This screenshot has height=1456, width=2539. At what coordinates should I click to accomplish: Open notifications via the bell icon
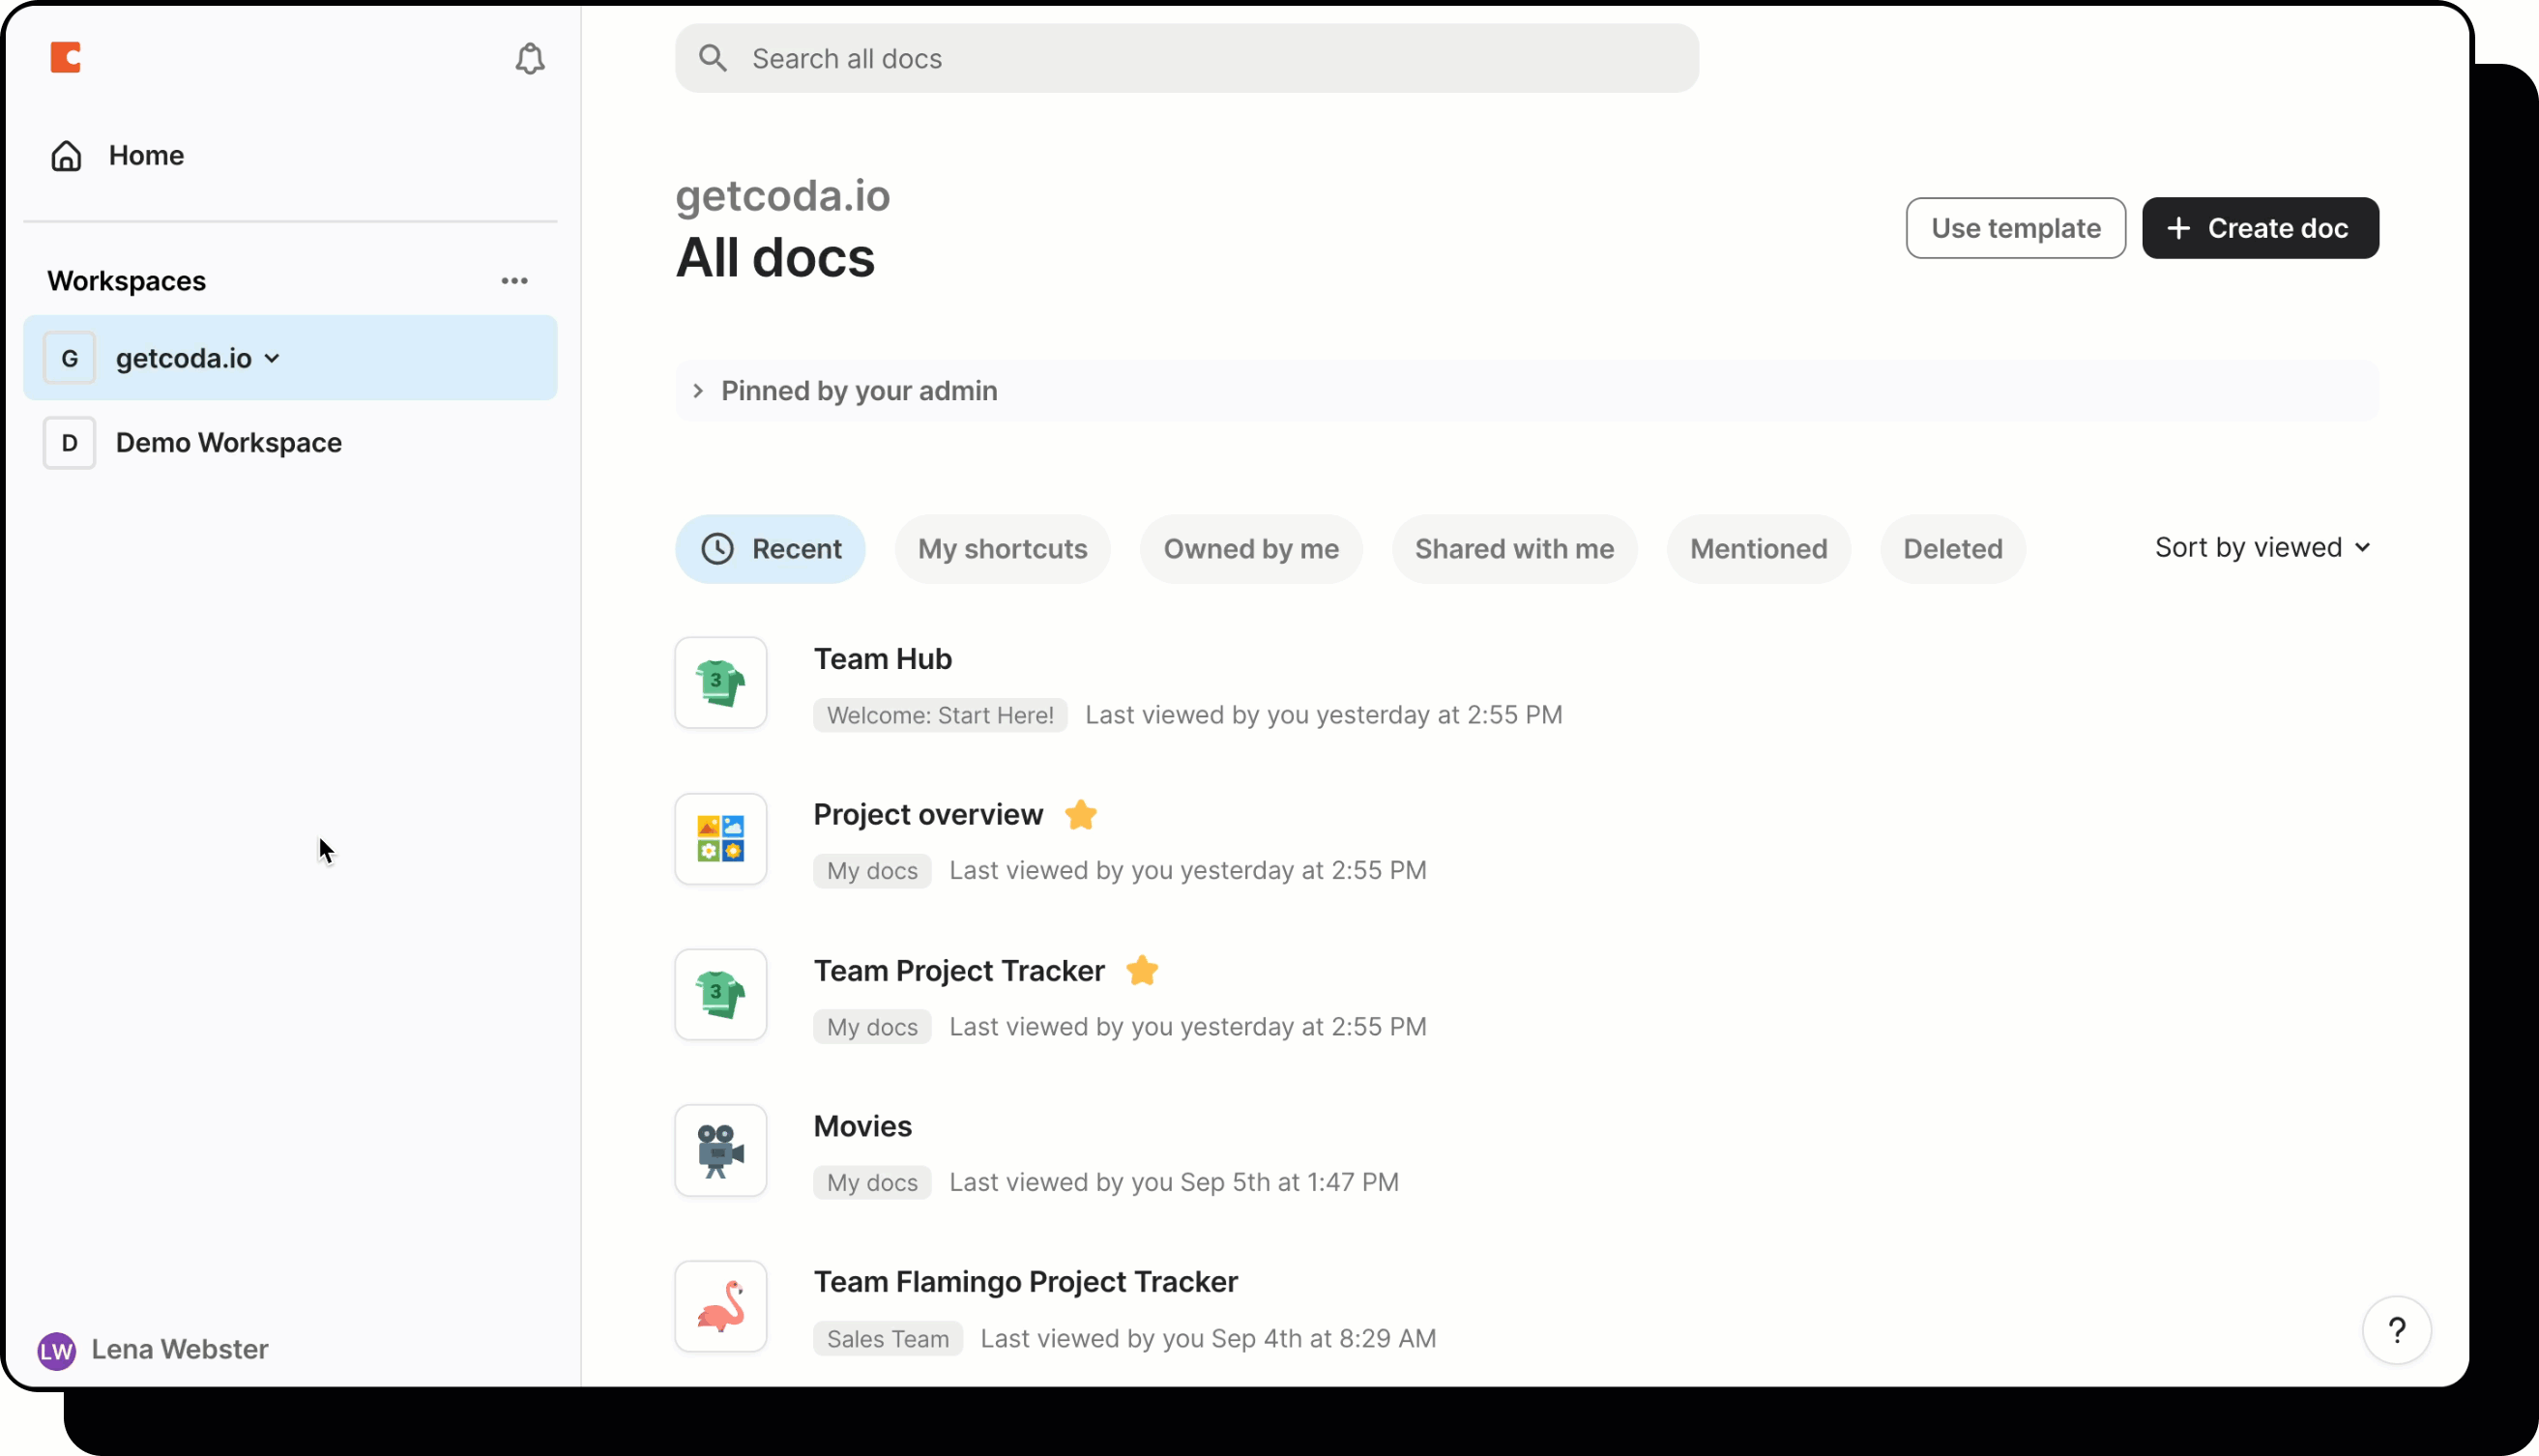(x=529, y=58)
